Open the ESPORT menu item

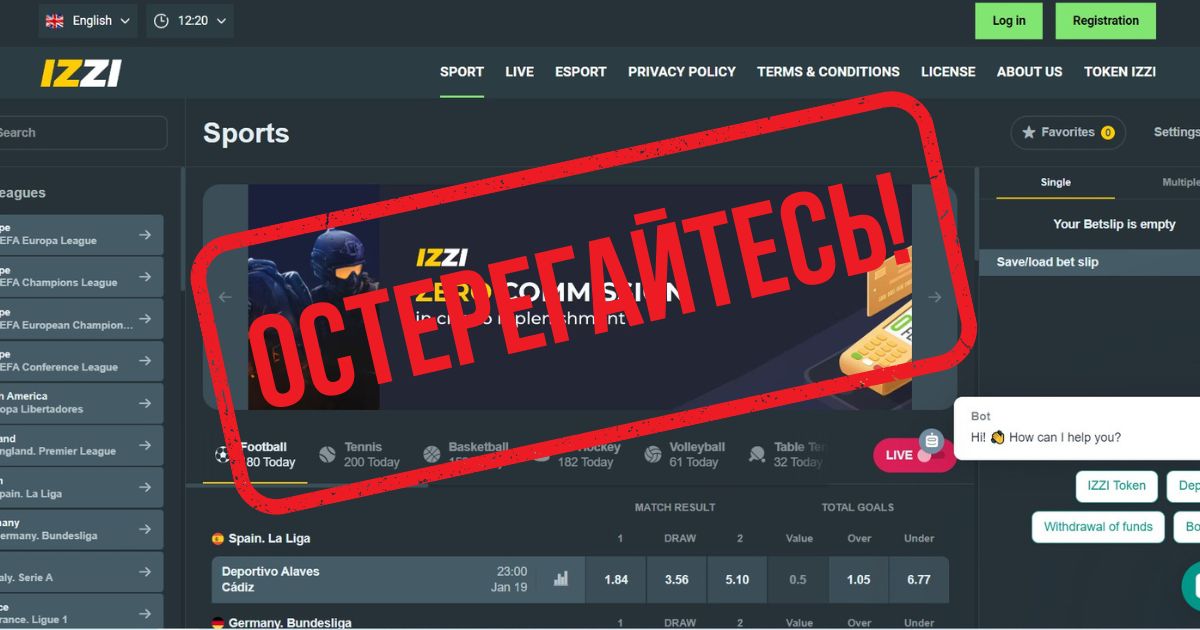(x=581, y=72)
